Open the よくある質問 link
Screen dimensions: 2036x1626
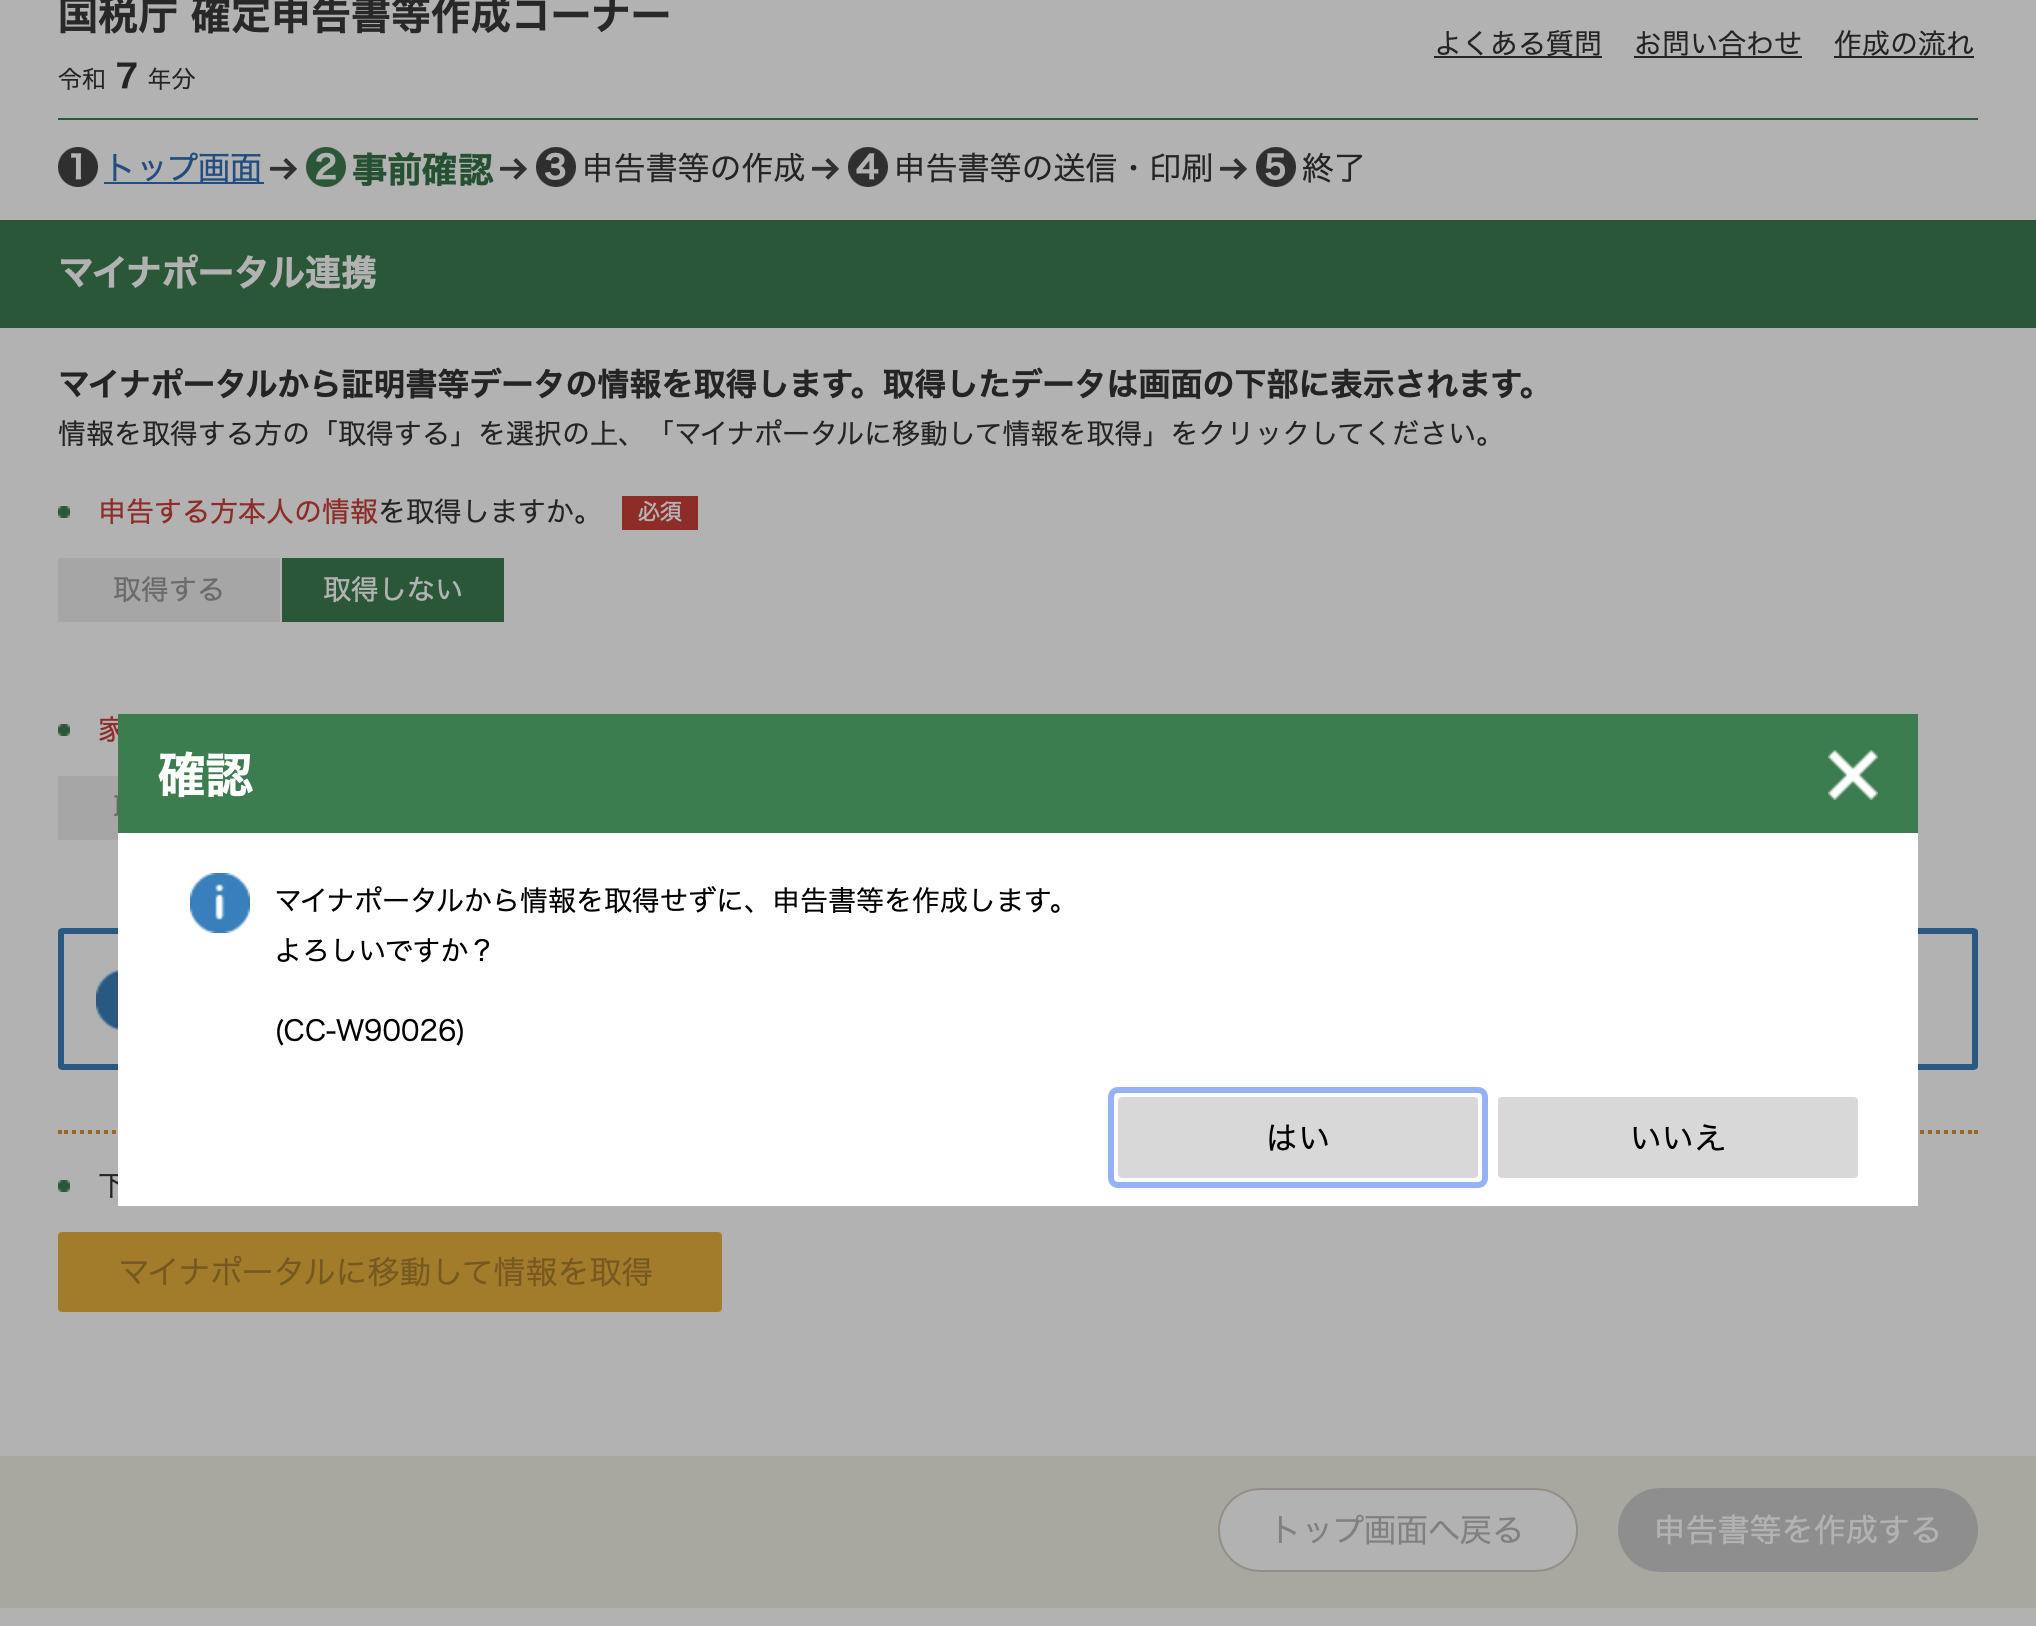pos(1517,44)
